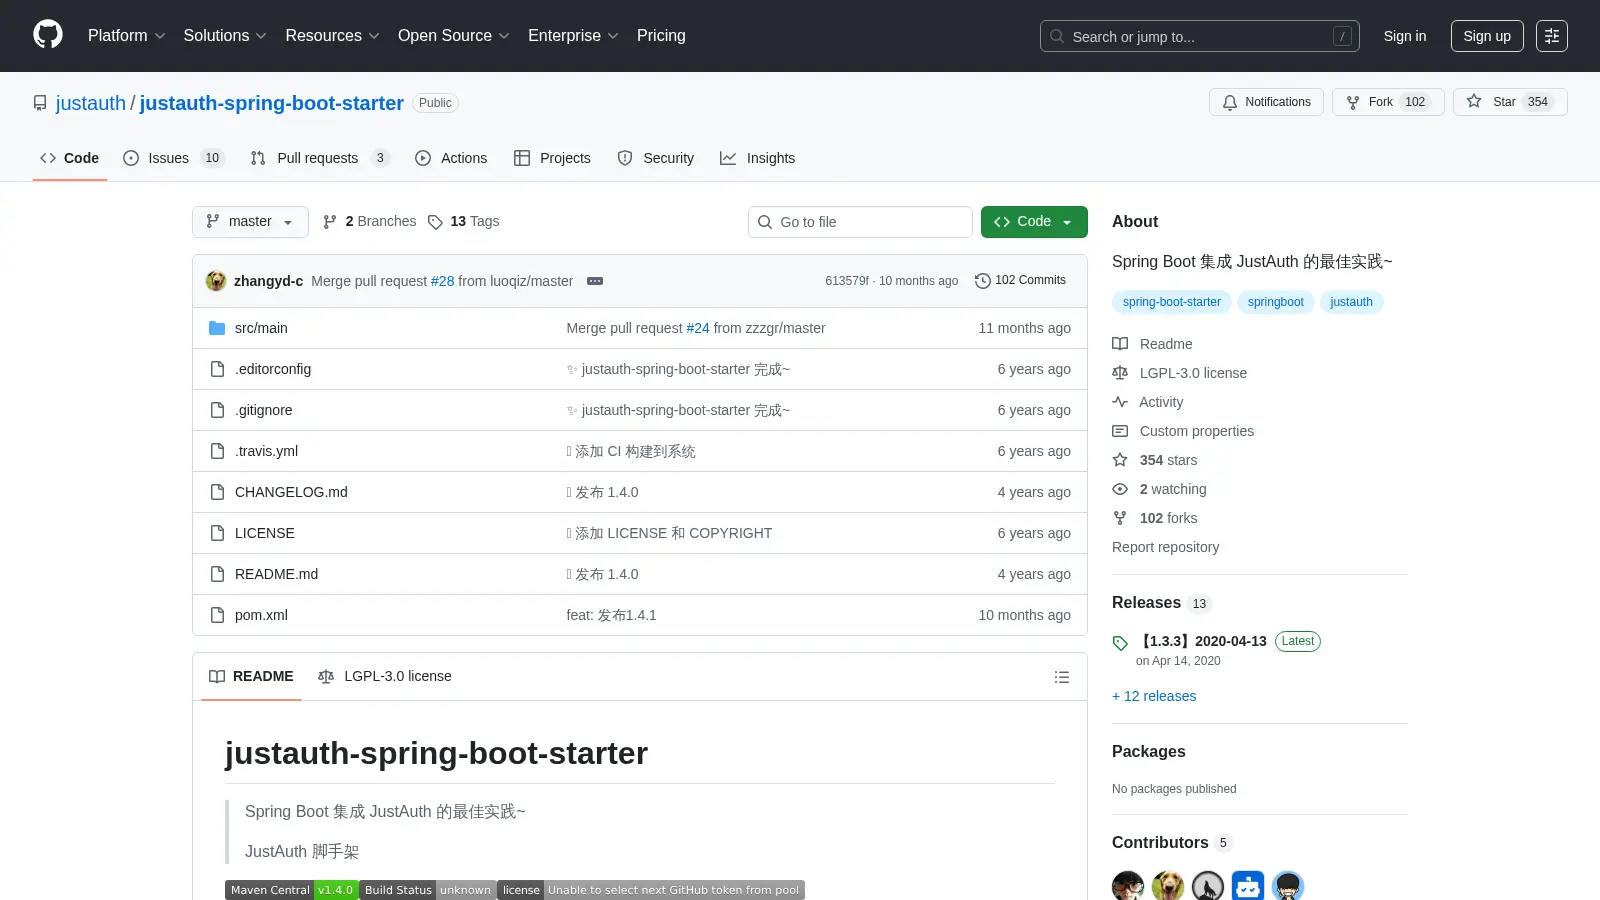
Task: Expand commit message ellipsis button
Action: (x=595, y=281)
